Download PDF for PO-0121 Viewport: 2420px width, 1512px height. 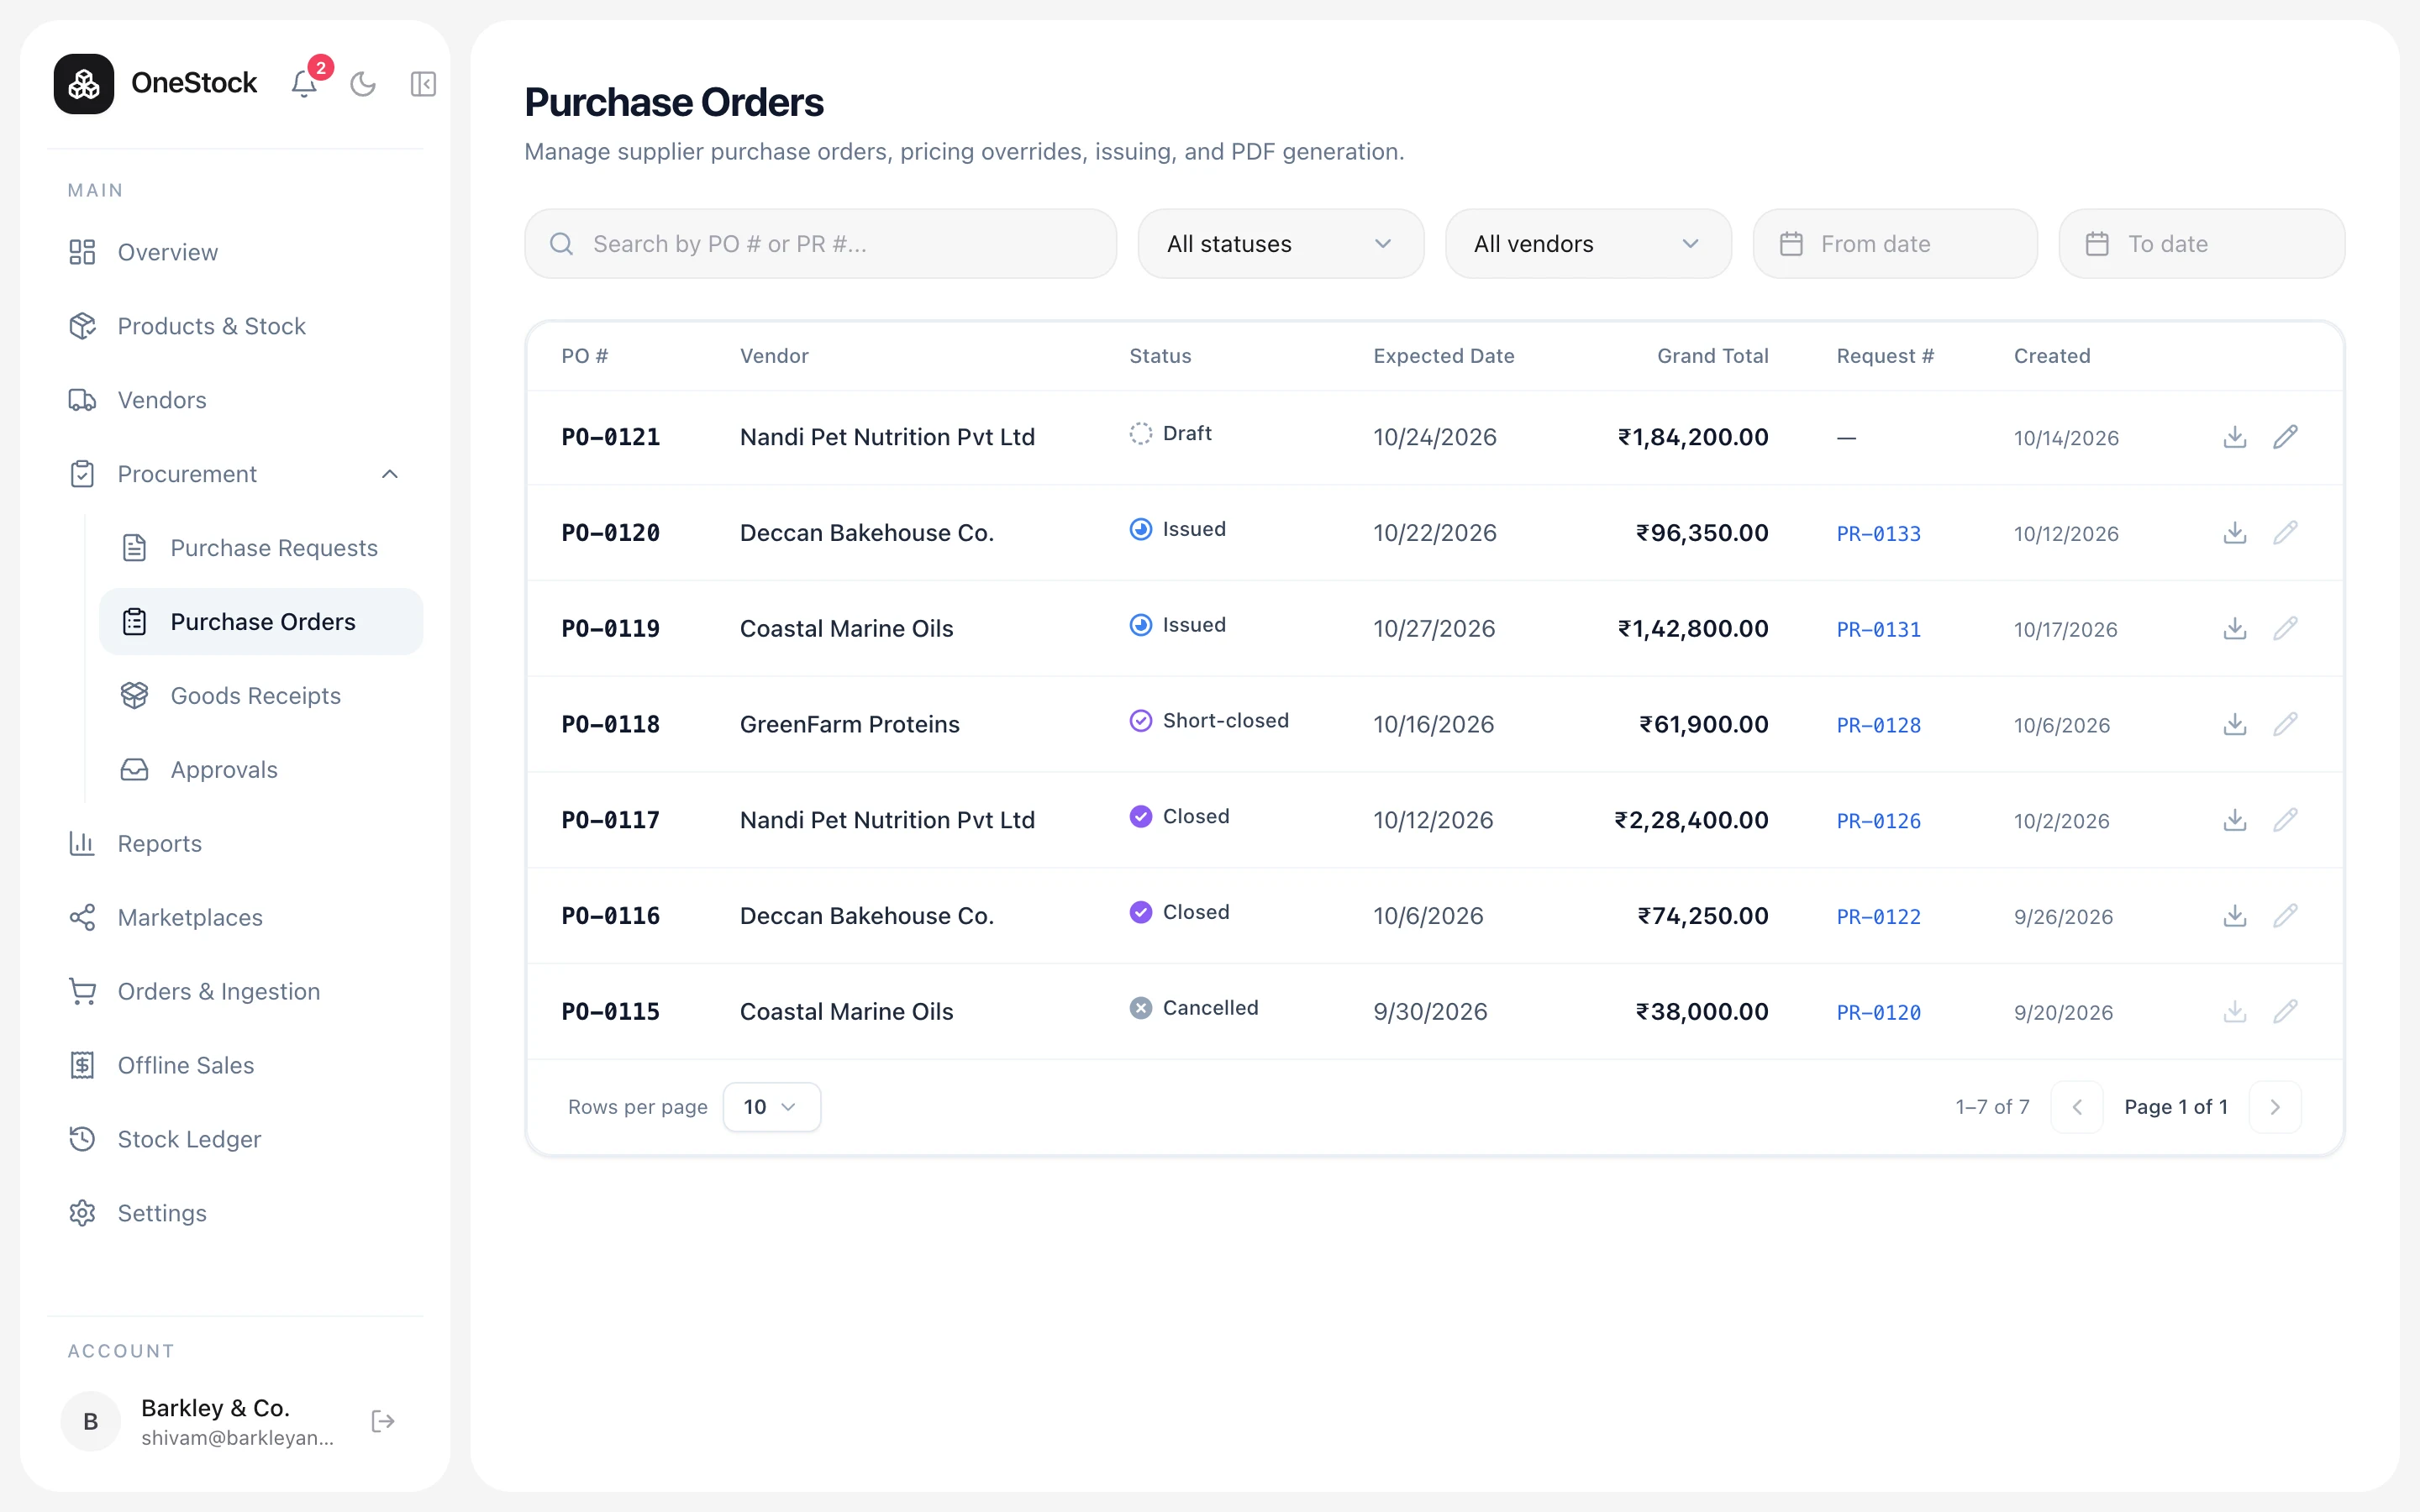[x=2235, y=437]
